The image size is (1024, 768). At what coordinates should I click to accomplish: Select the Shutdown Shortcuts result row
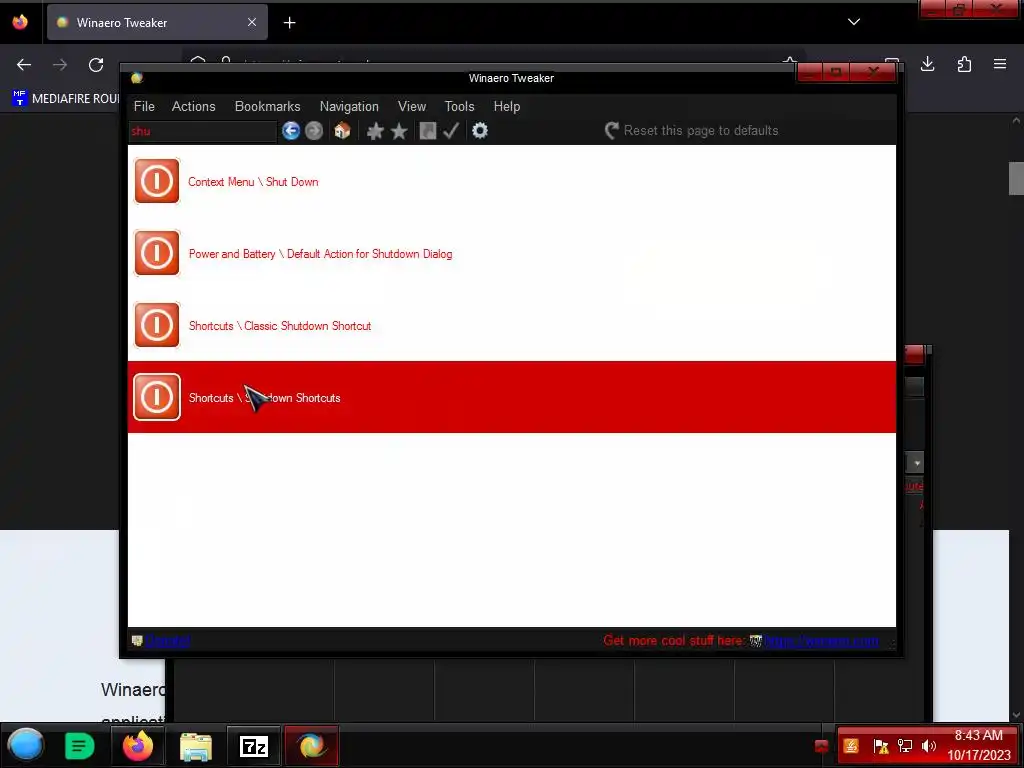[x=511, y=397]
